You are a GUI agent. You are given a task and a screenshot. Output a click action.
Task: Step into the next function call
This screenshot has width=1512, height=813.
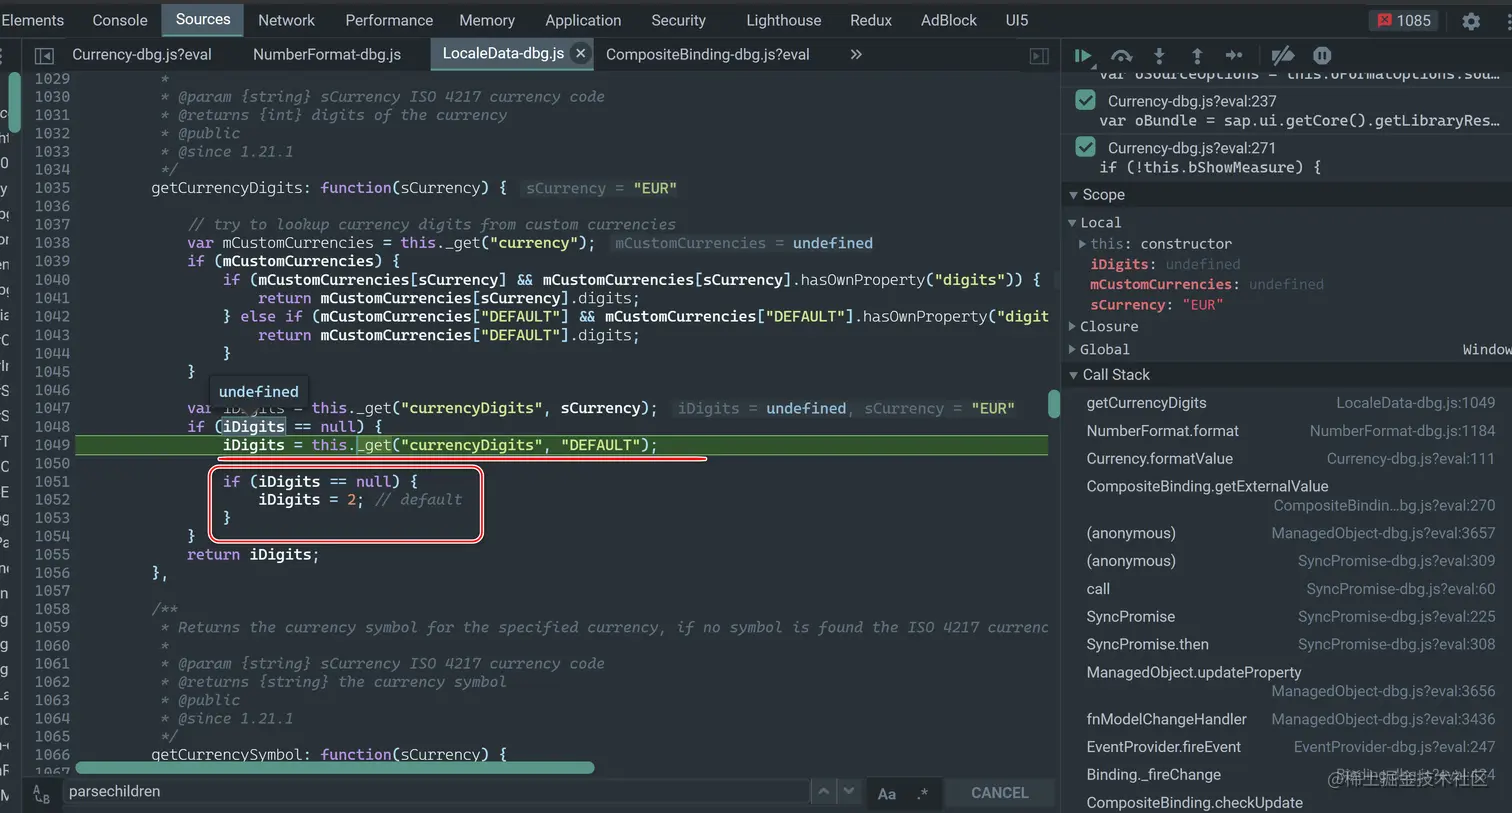(x=1159, y=56)
